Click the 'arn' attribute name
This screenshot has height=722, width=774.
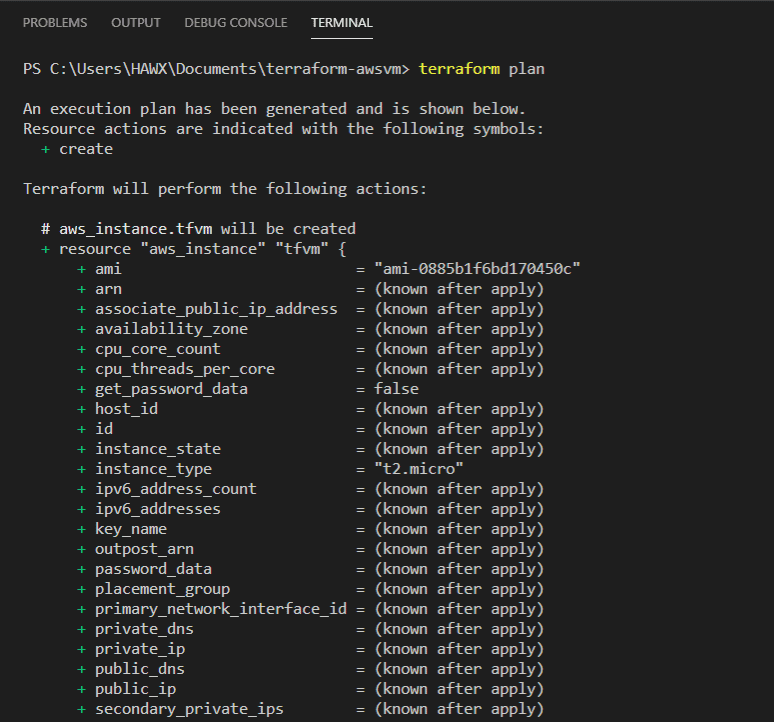coord(108,289)
